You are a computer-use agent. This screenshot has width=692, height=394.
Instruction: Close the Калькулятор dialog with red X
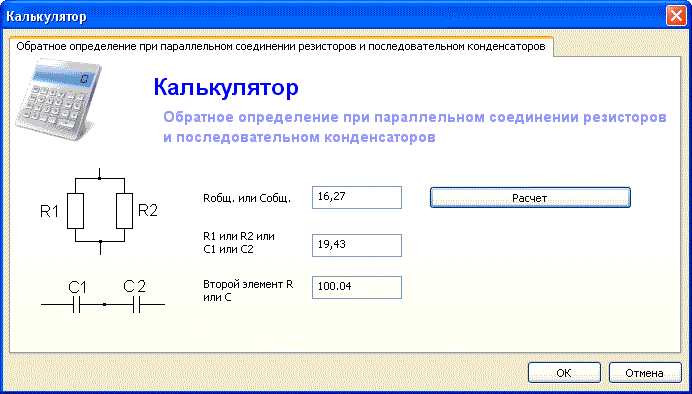[676, 16]
